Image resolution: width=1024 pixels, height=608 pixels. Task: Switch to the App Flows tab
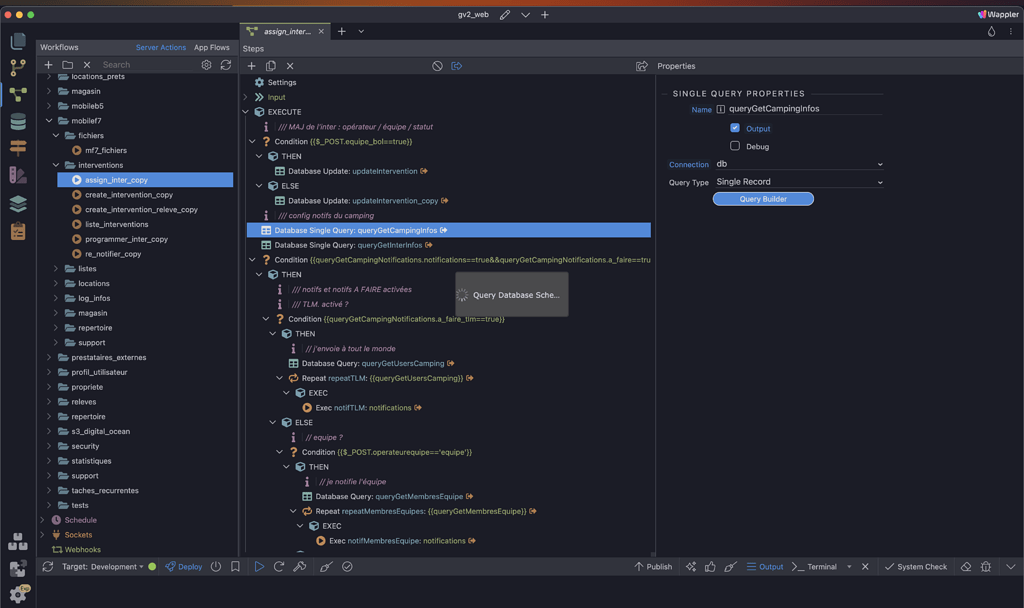pos(211,46)
